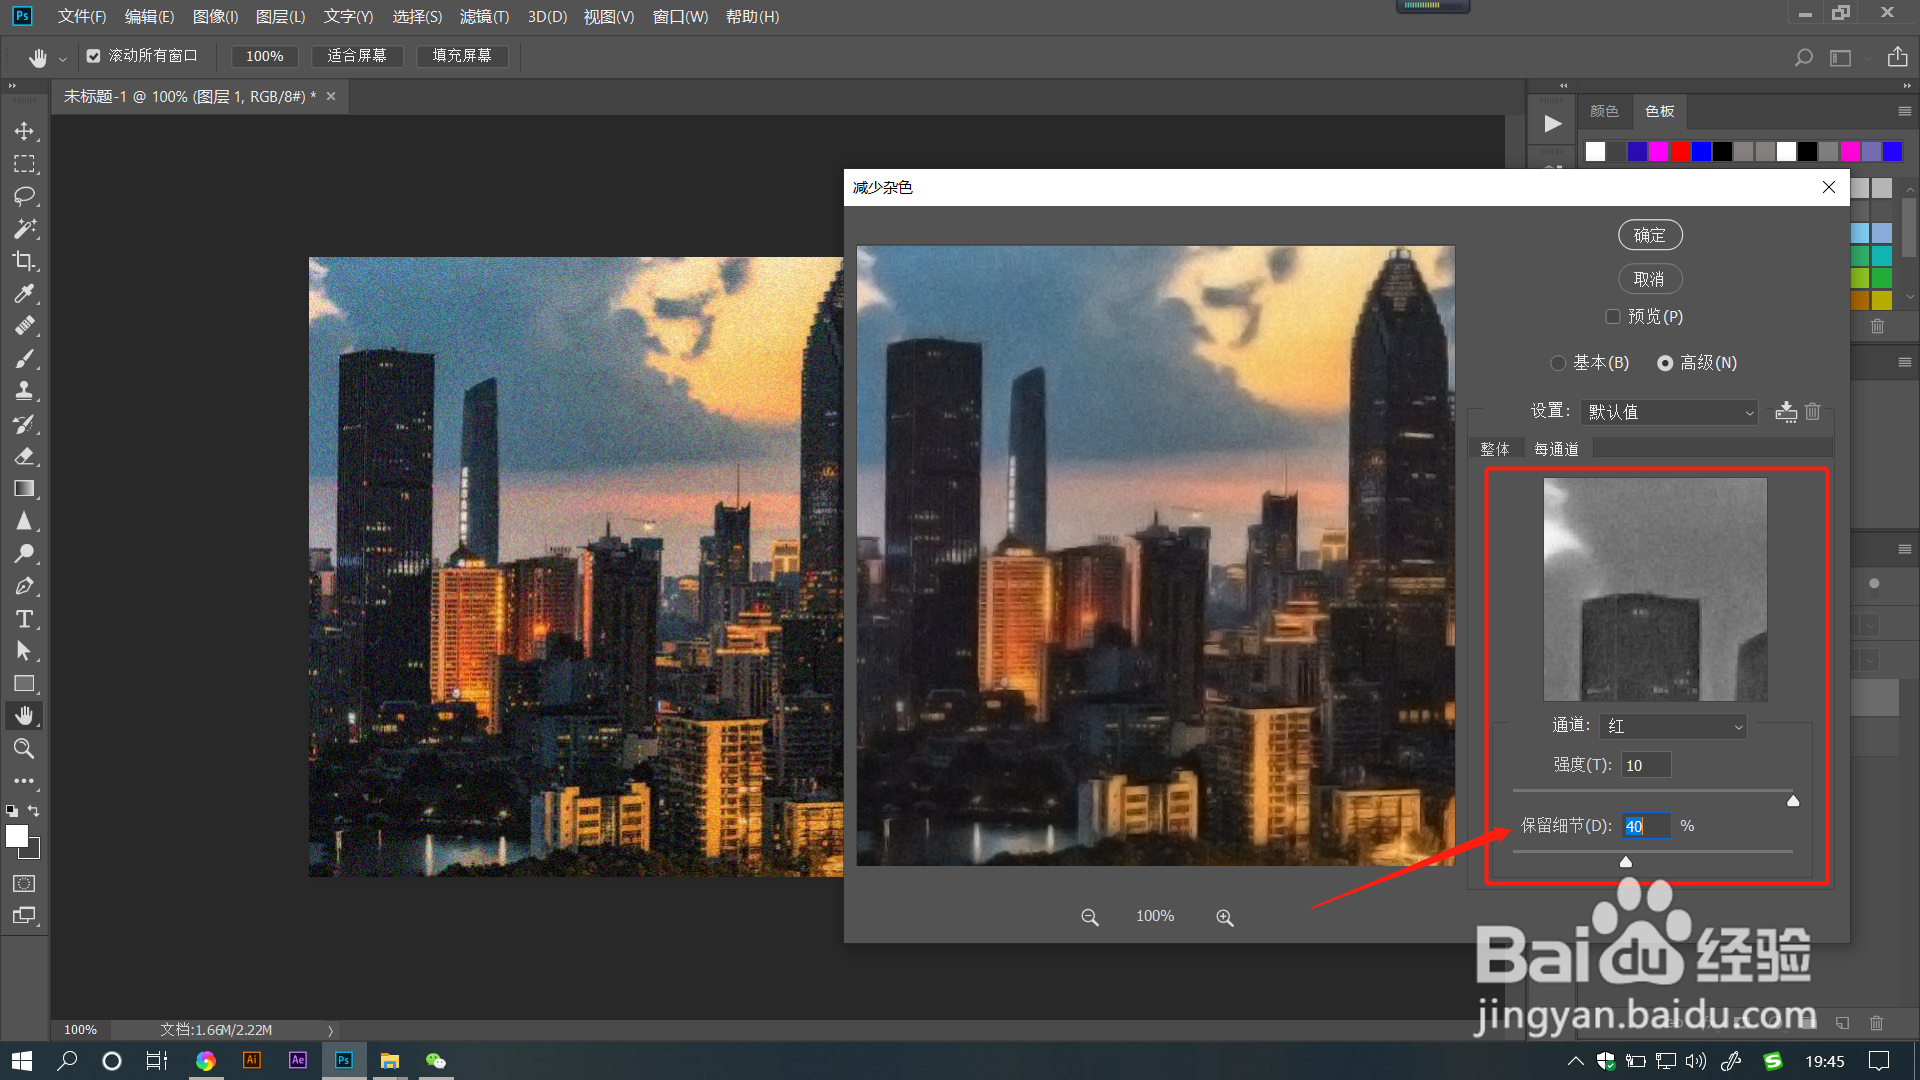Select the Zoom tool in toolbar

click(24, 749)
